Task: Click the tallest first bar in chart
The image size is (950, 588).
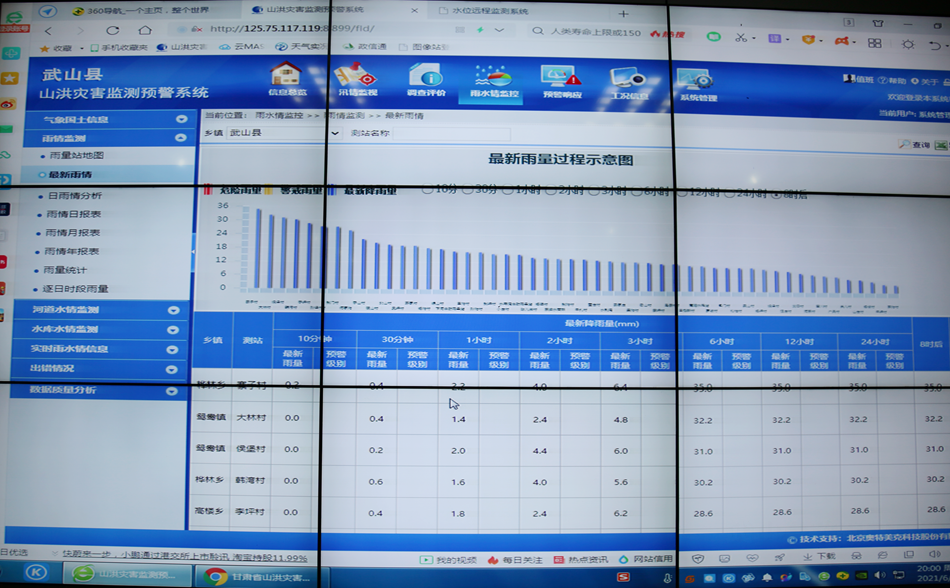Action: (x=257, y=248)
